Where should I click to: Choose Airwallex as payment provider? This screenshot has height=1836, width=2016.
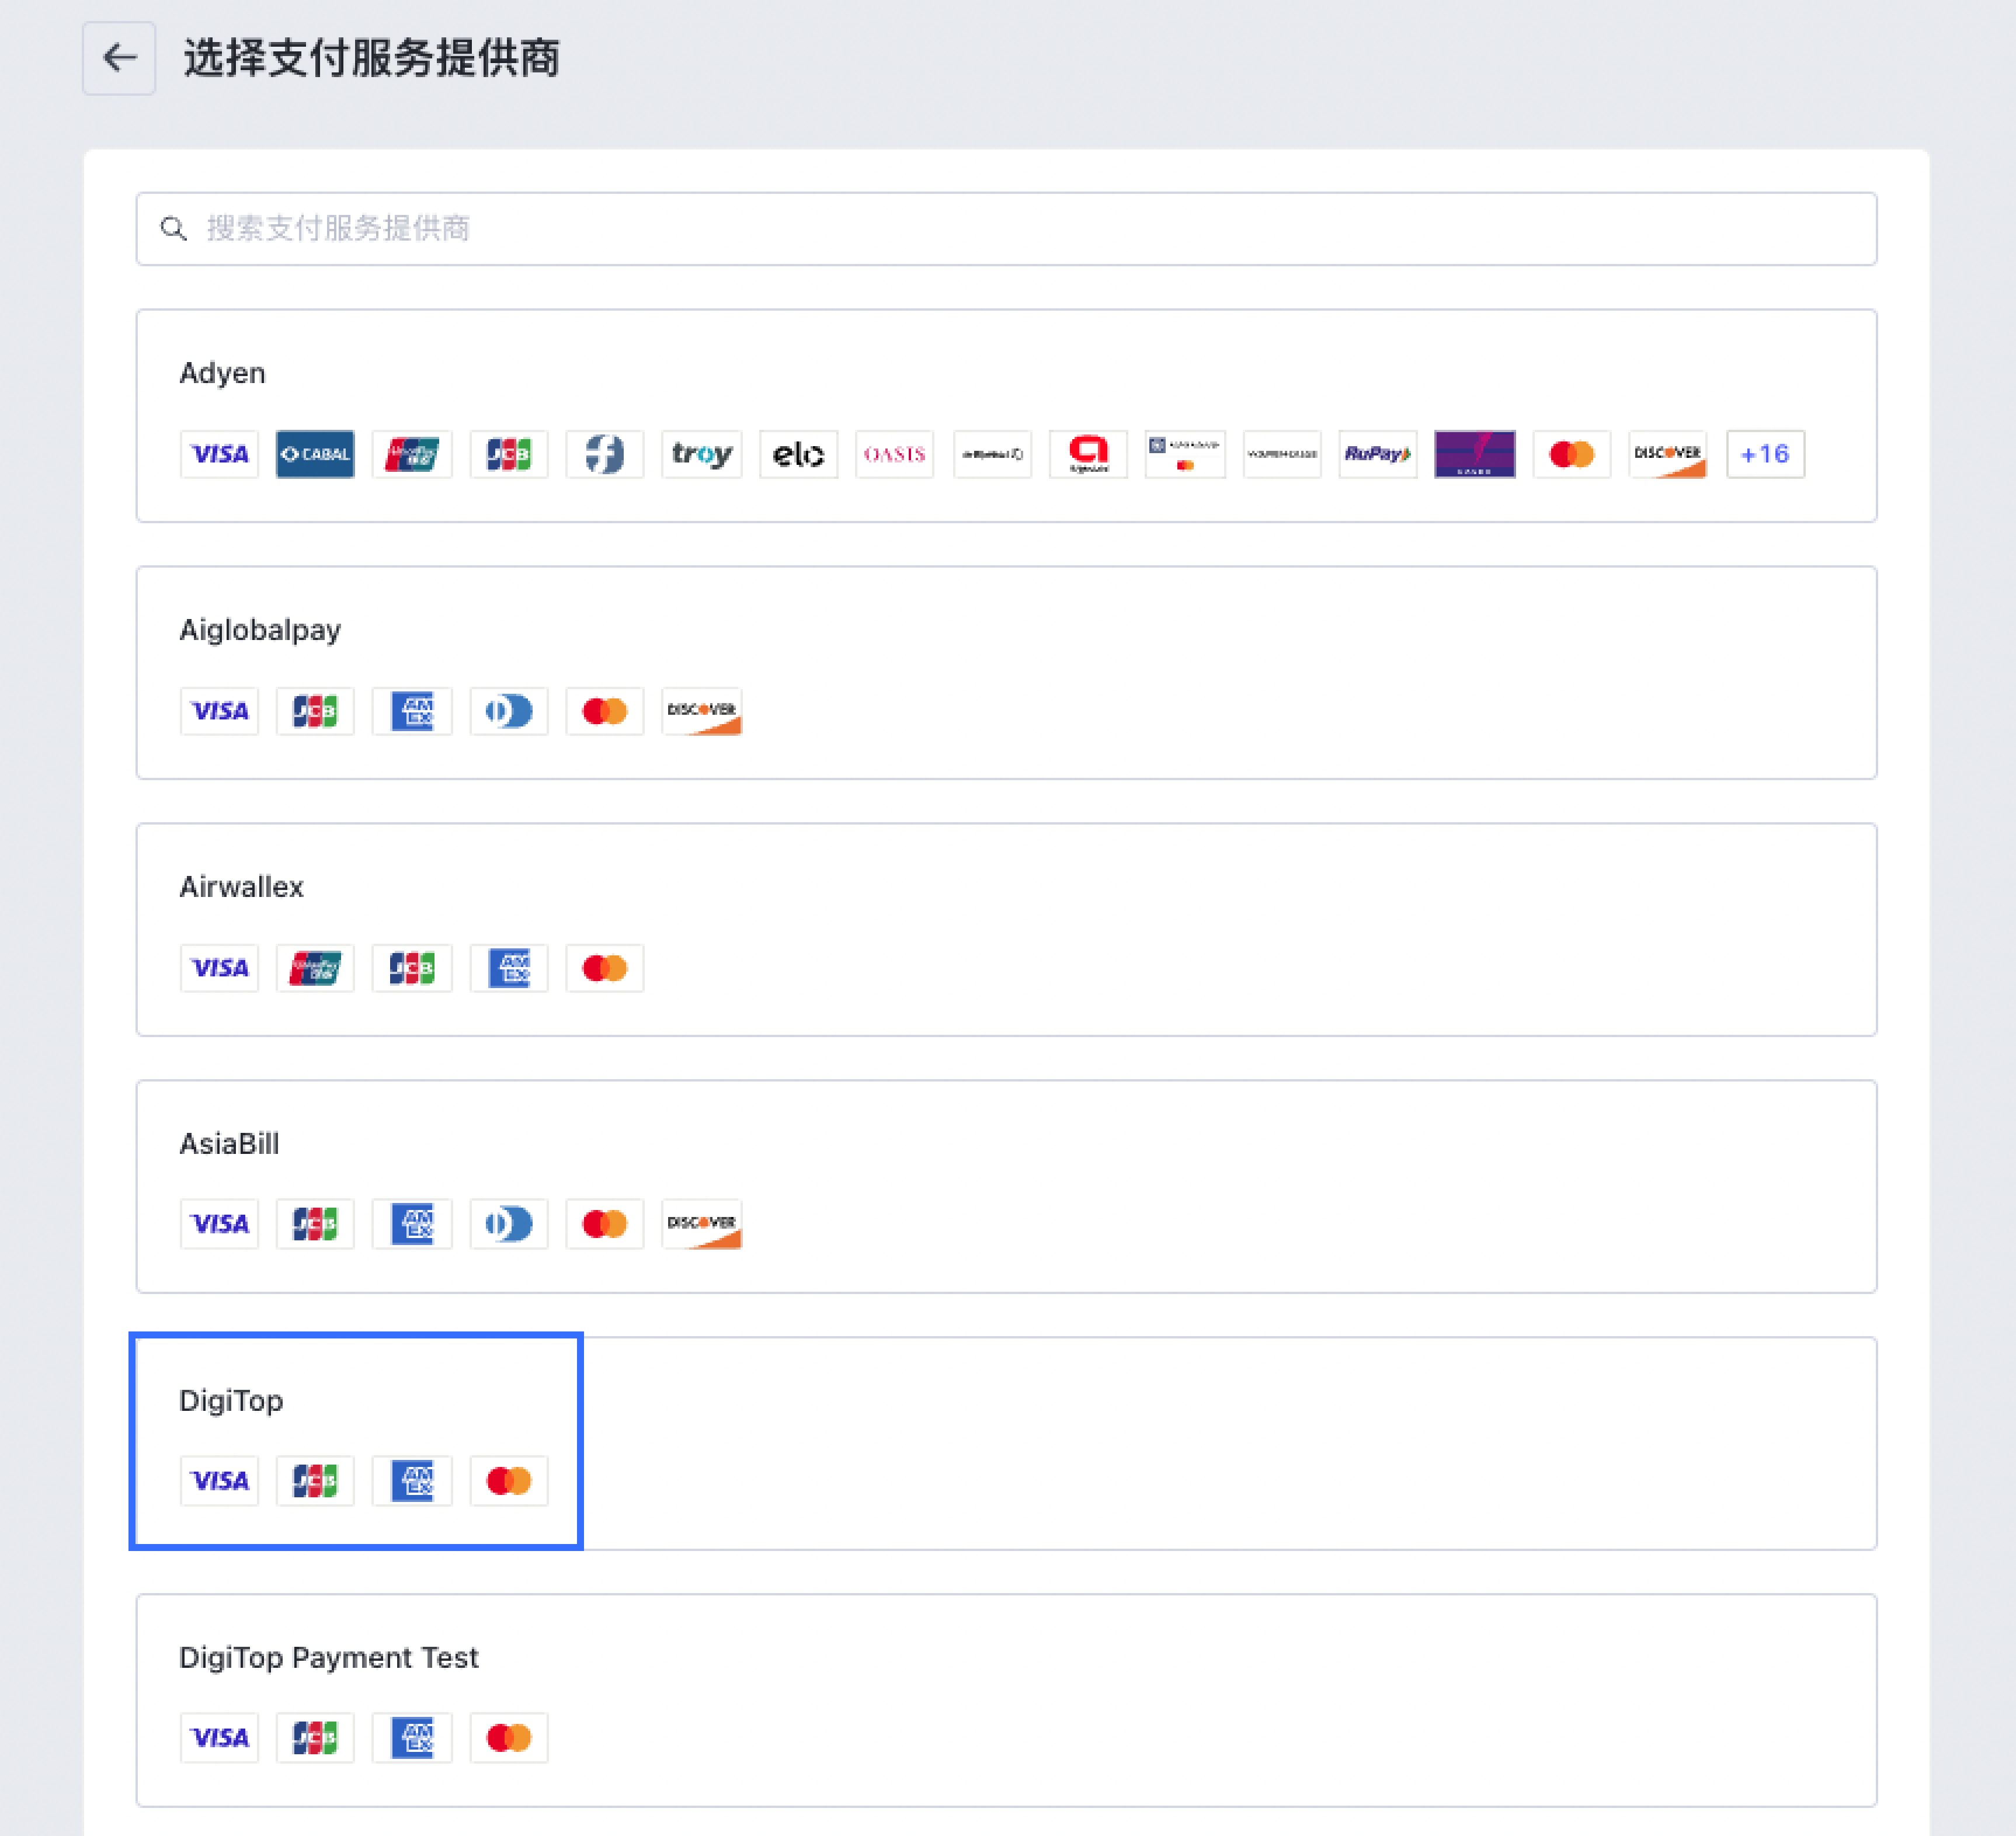[x=241, y=887]
